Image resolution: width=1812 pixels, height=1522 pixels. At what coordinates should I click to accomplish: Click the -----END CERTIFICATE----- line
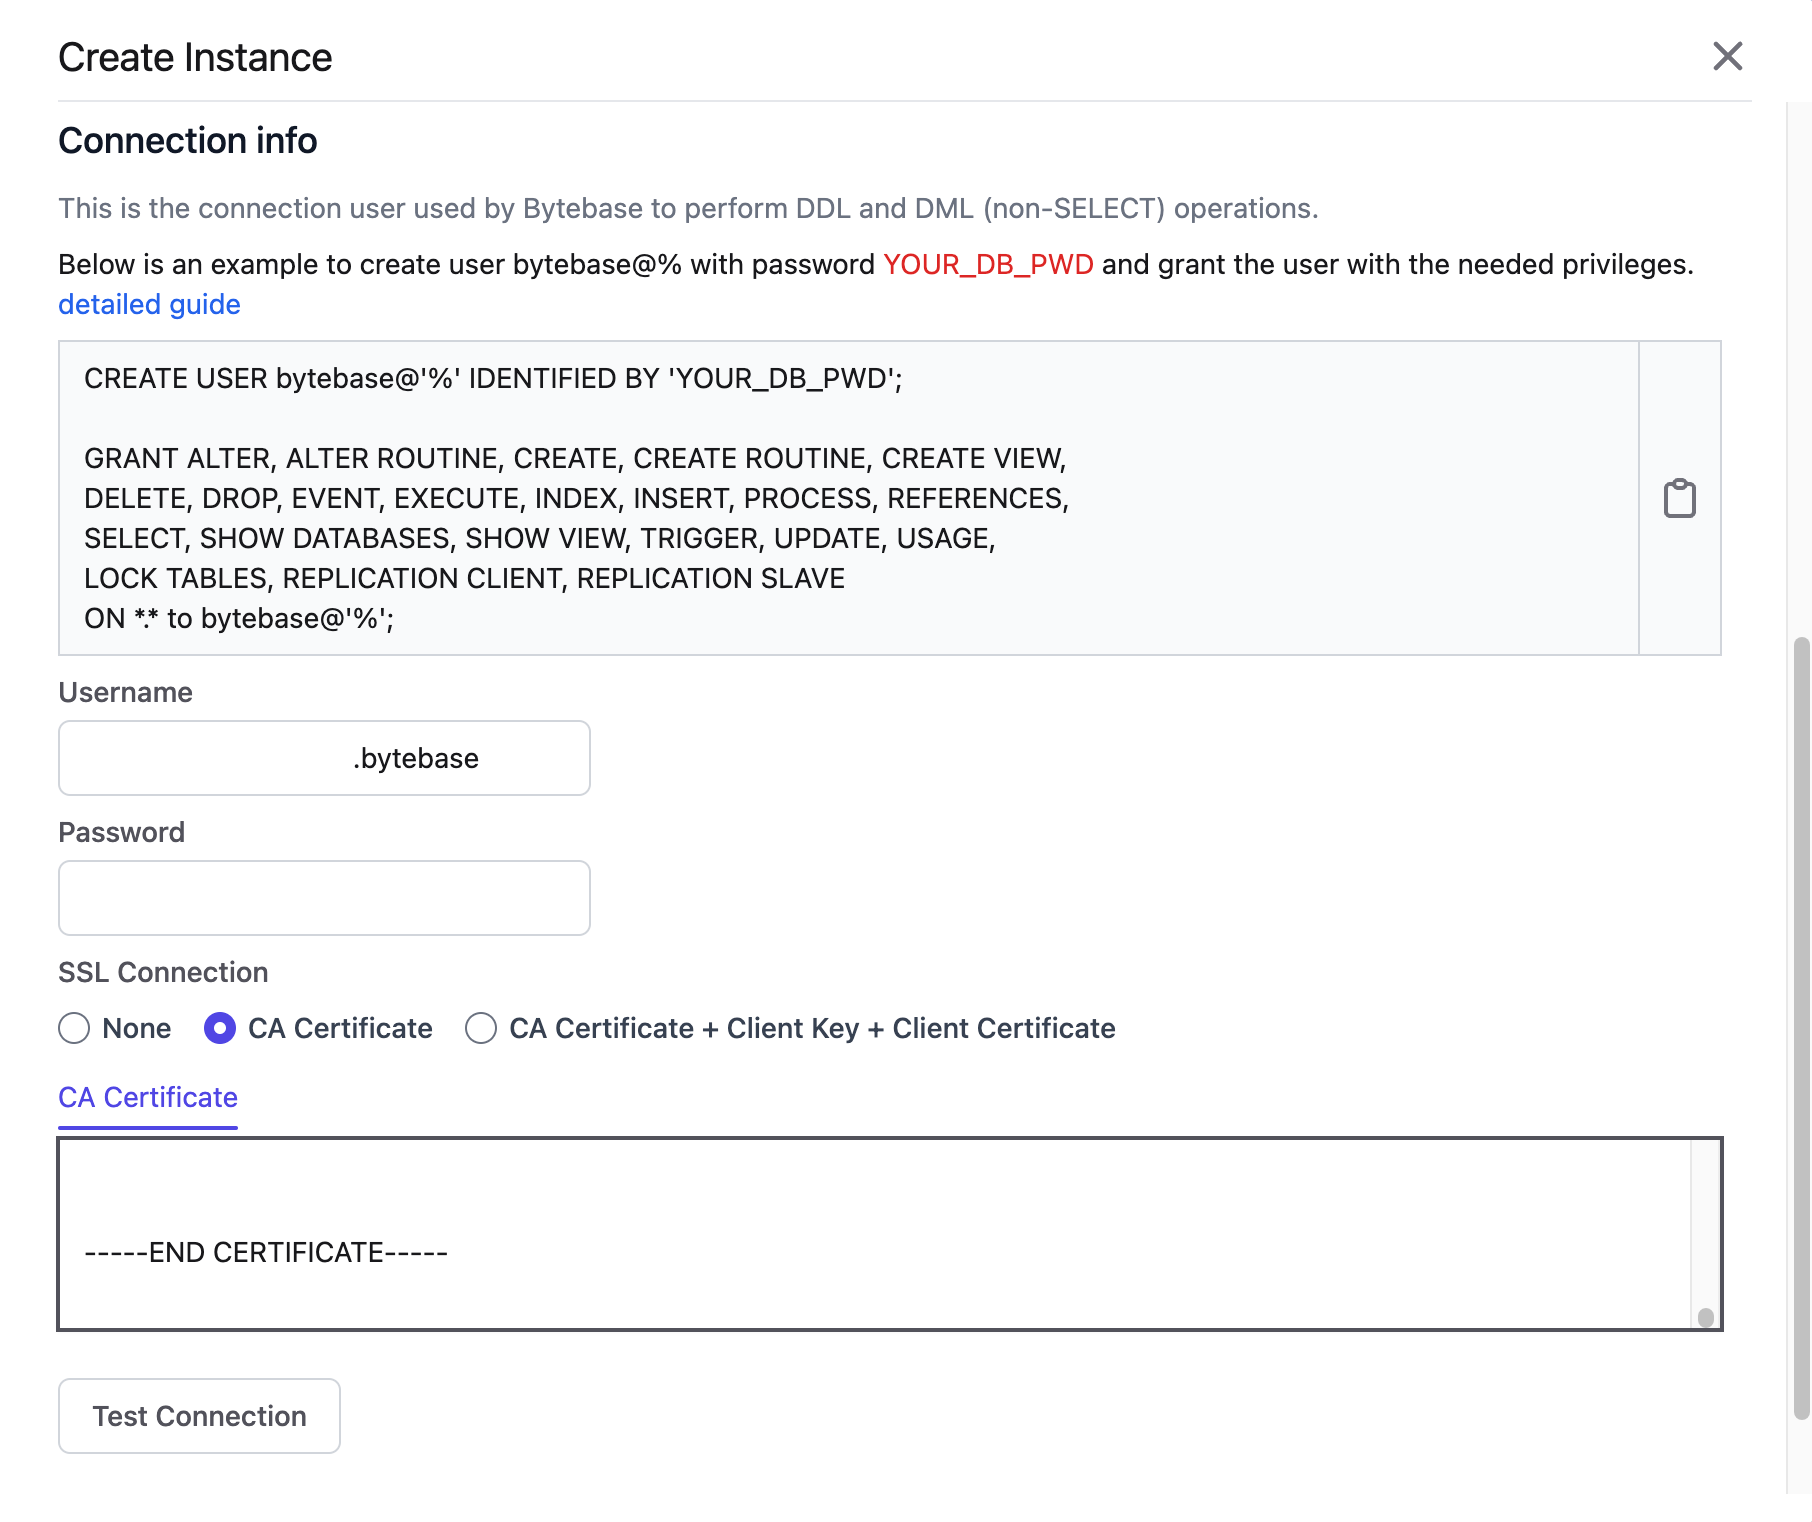[265, 1251]
